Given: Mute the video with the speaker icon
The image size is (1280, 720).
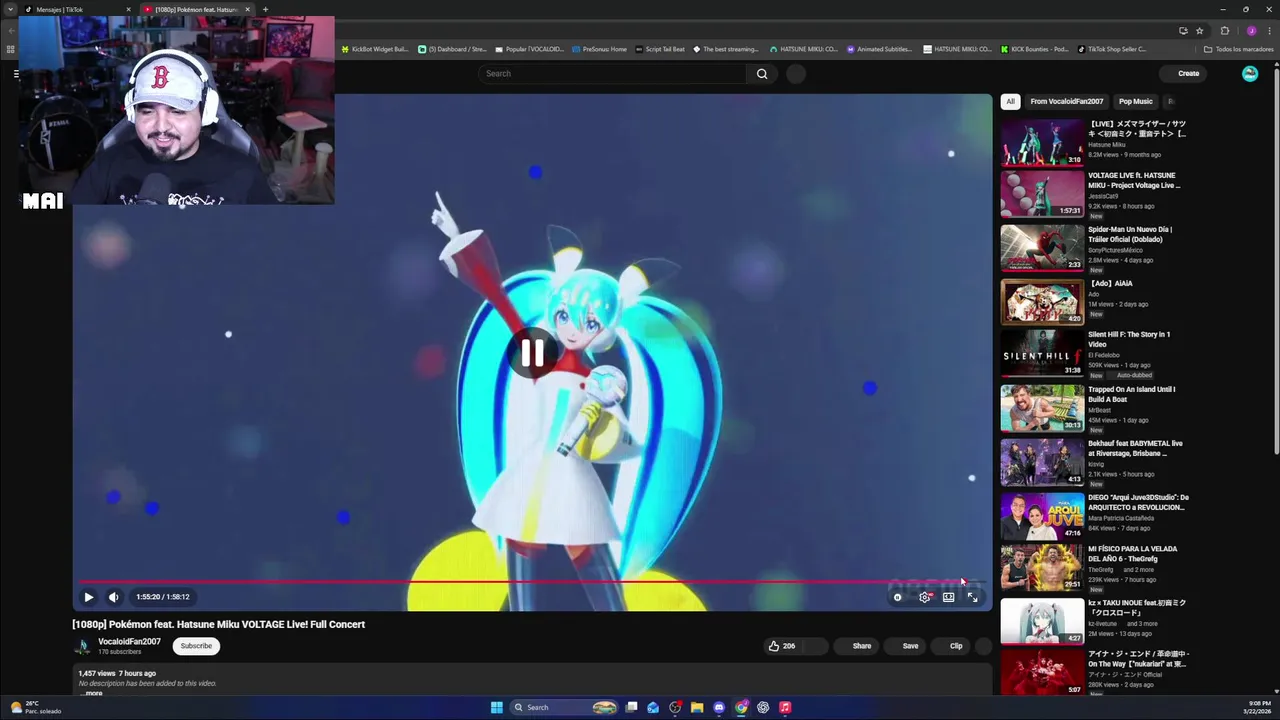Looking at the screenshot, I should coord(113,597).
